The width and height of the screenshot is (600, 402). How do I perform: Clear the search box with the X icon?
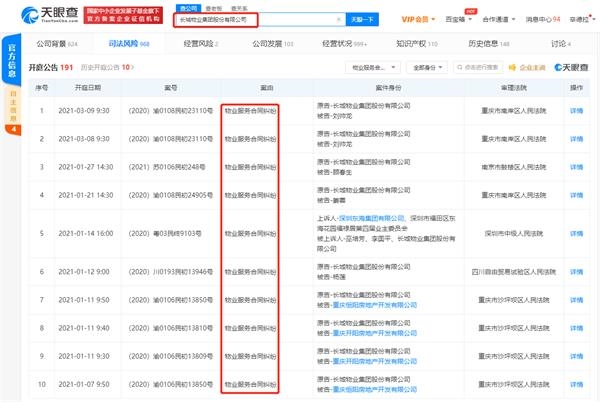(339, 19)
